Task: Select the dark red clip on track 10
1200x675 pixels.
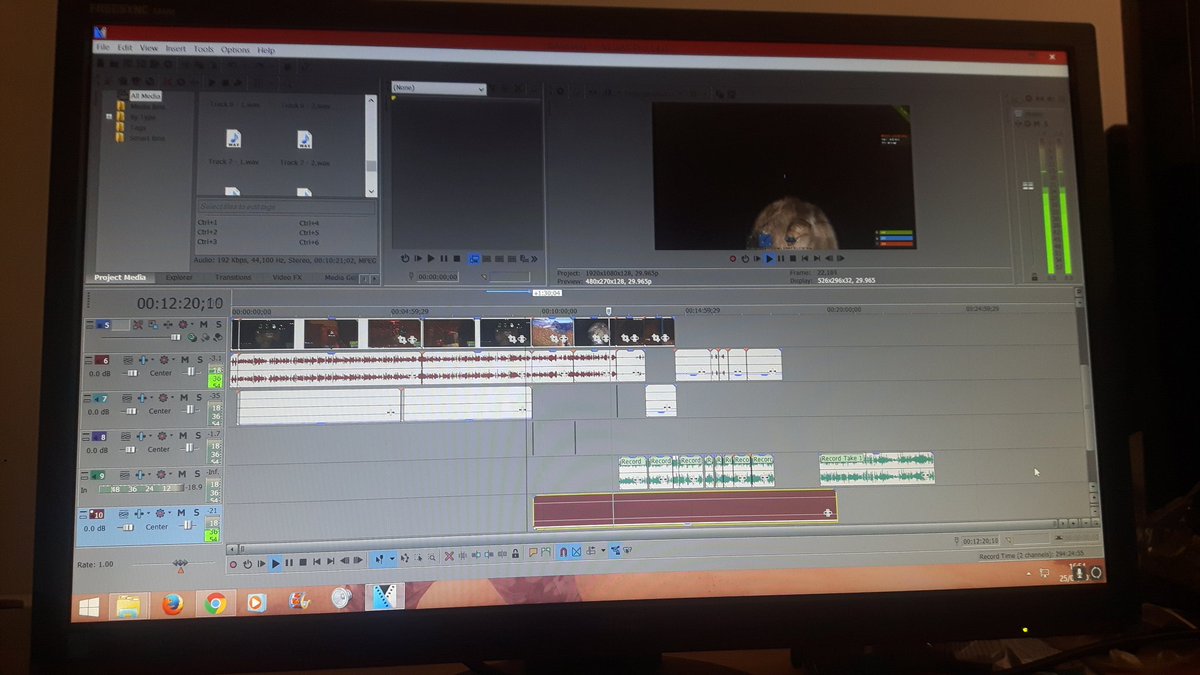Action: [x=685, y=508]
